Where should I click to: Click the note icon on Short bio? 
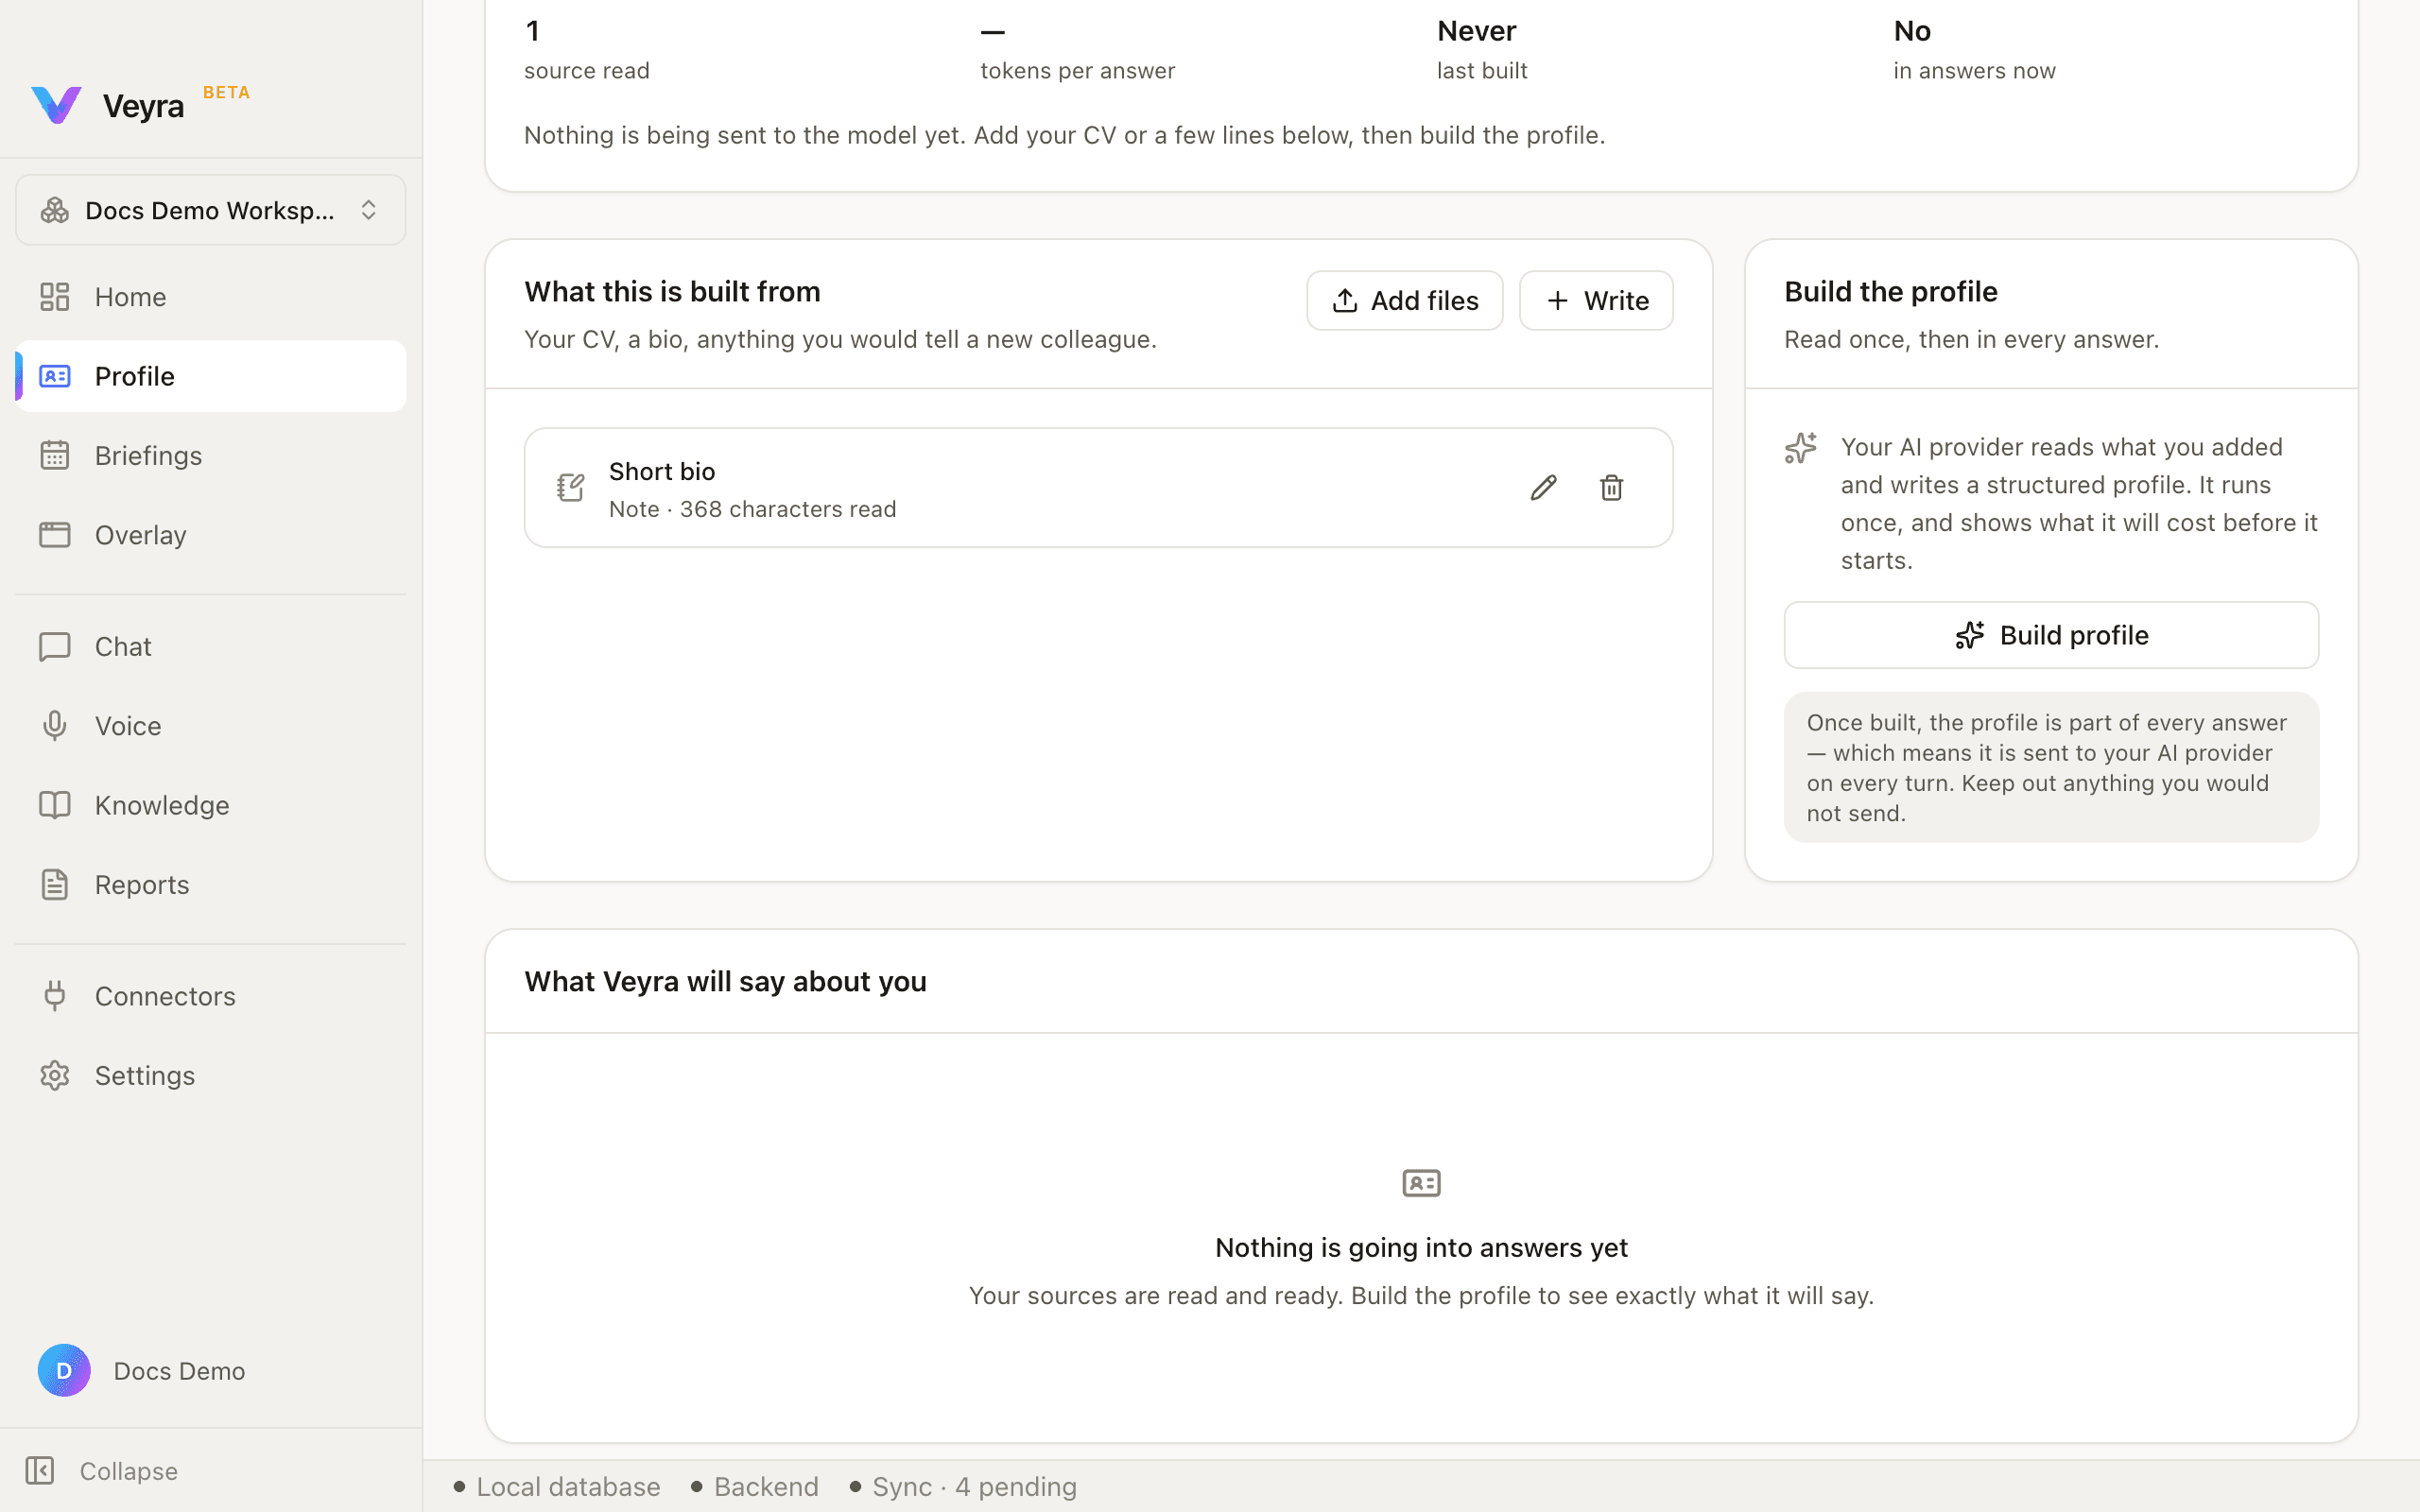[570, 488]
